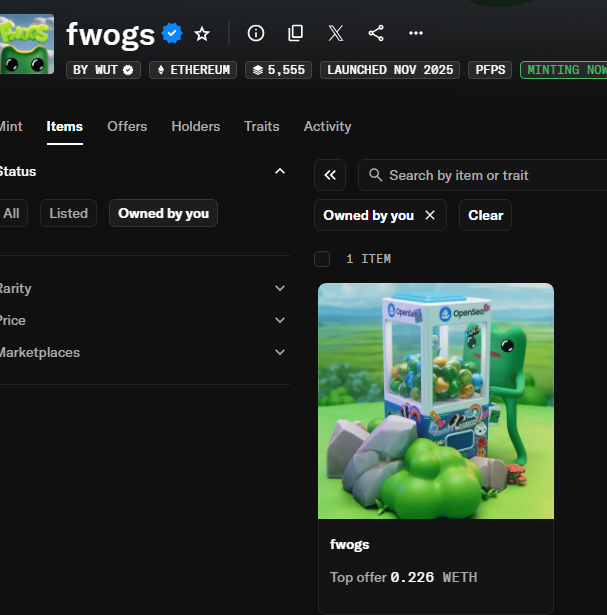
Task: Click the fwogs collection title
Action: point(111,35)
